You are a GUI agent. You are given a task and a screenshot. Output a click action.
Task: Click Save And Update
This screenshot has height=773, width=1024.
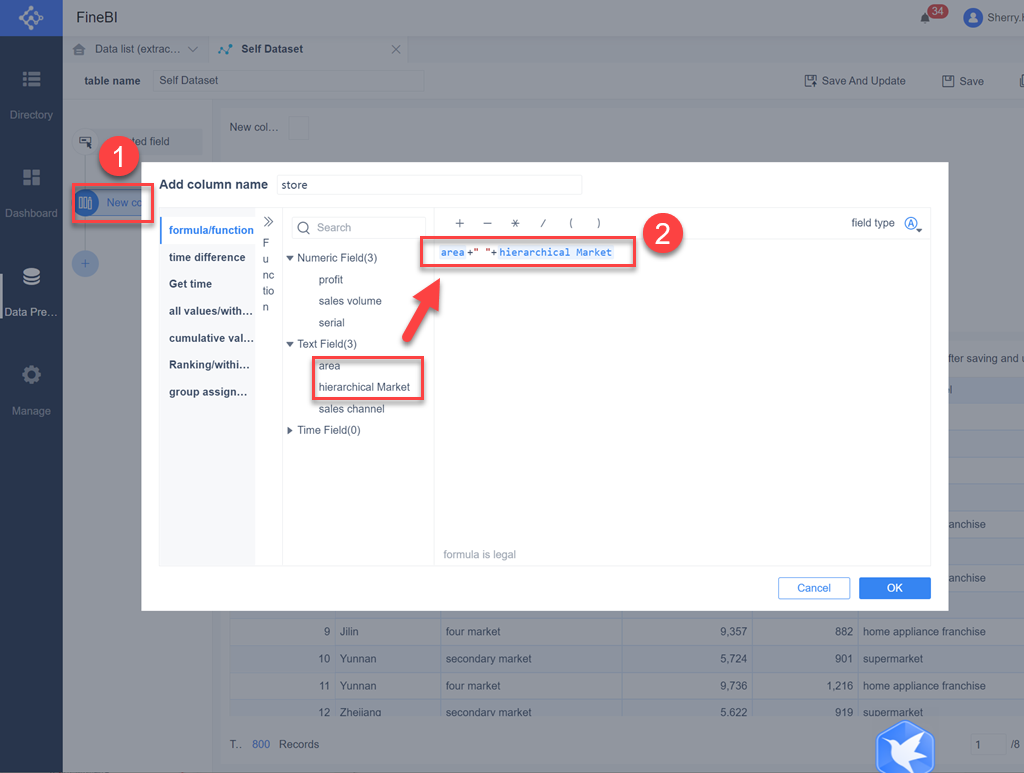(x=855, y=81)
